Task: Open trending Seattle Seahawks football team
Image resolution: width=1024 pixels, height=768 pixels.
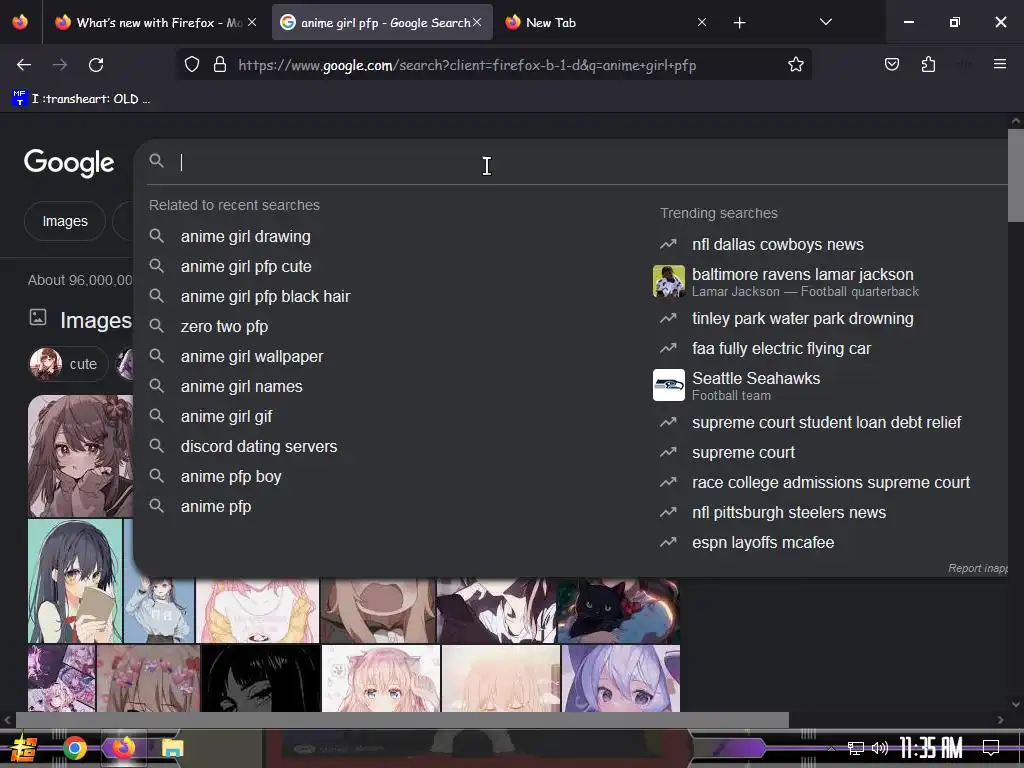Action: point(756,385)
